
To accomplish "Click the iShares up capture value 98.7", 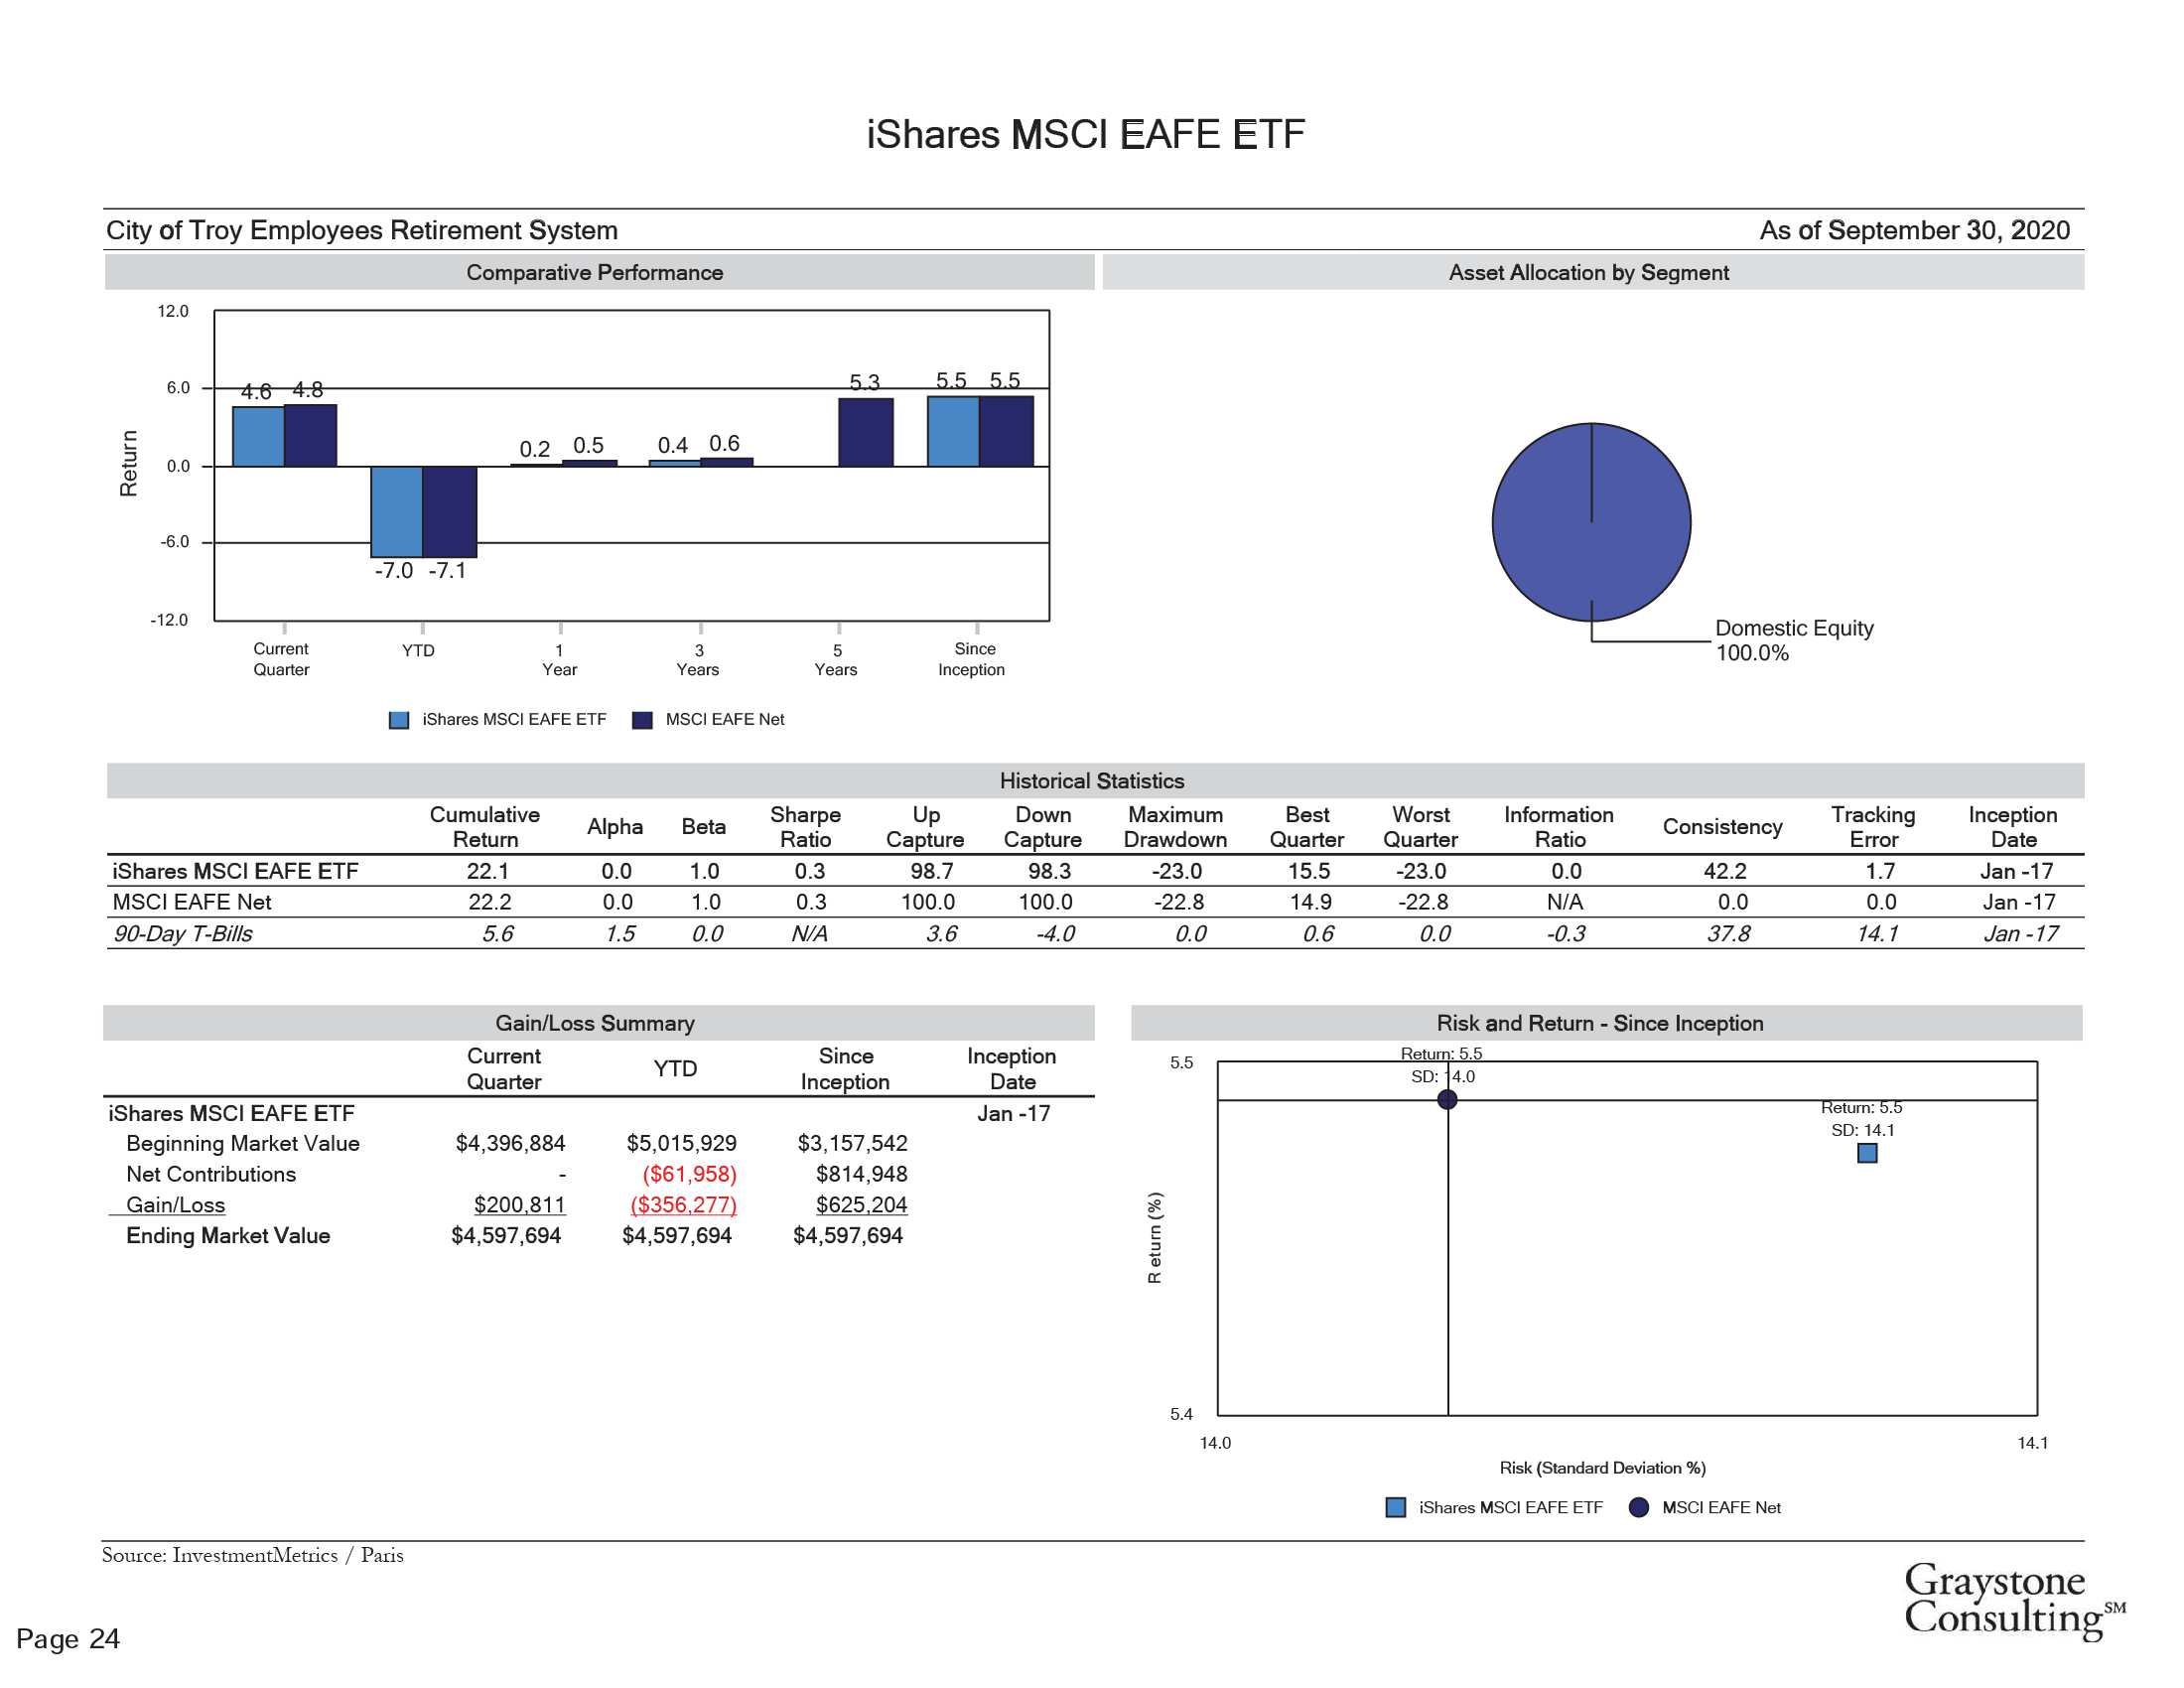I will (931, 871).
